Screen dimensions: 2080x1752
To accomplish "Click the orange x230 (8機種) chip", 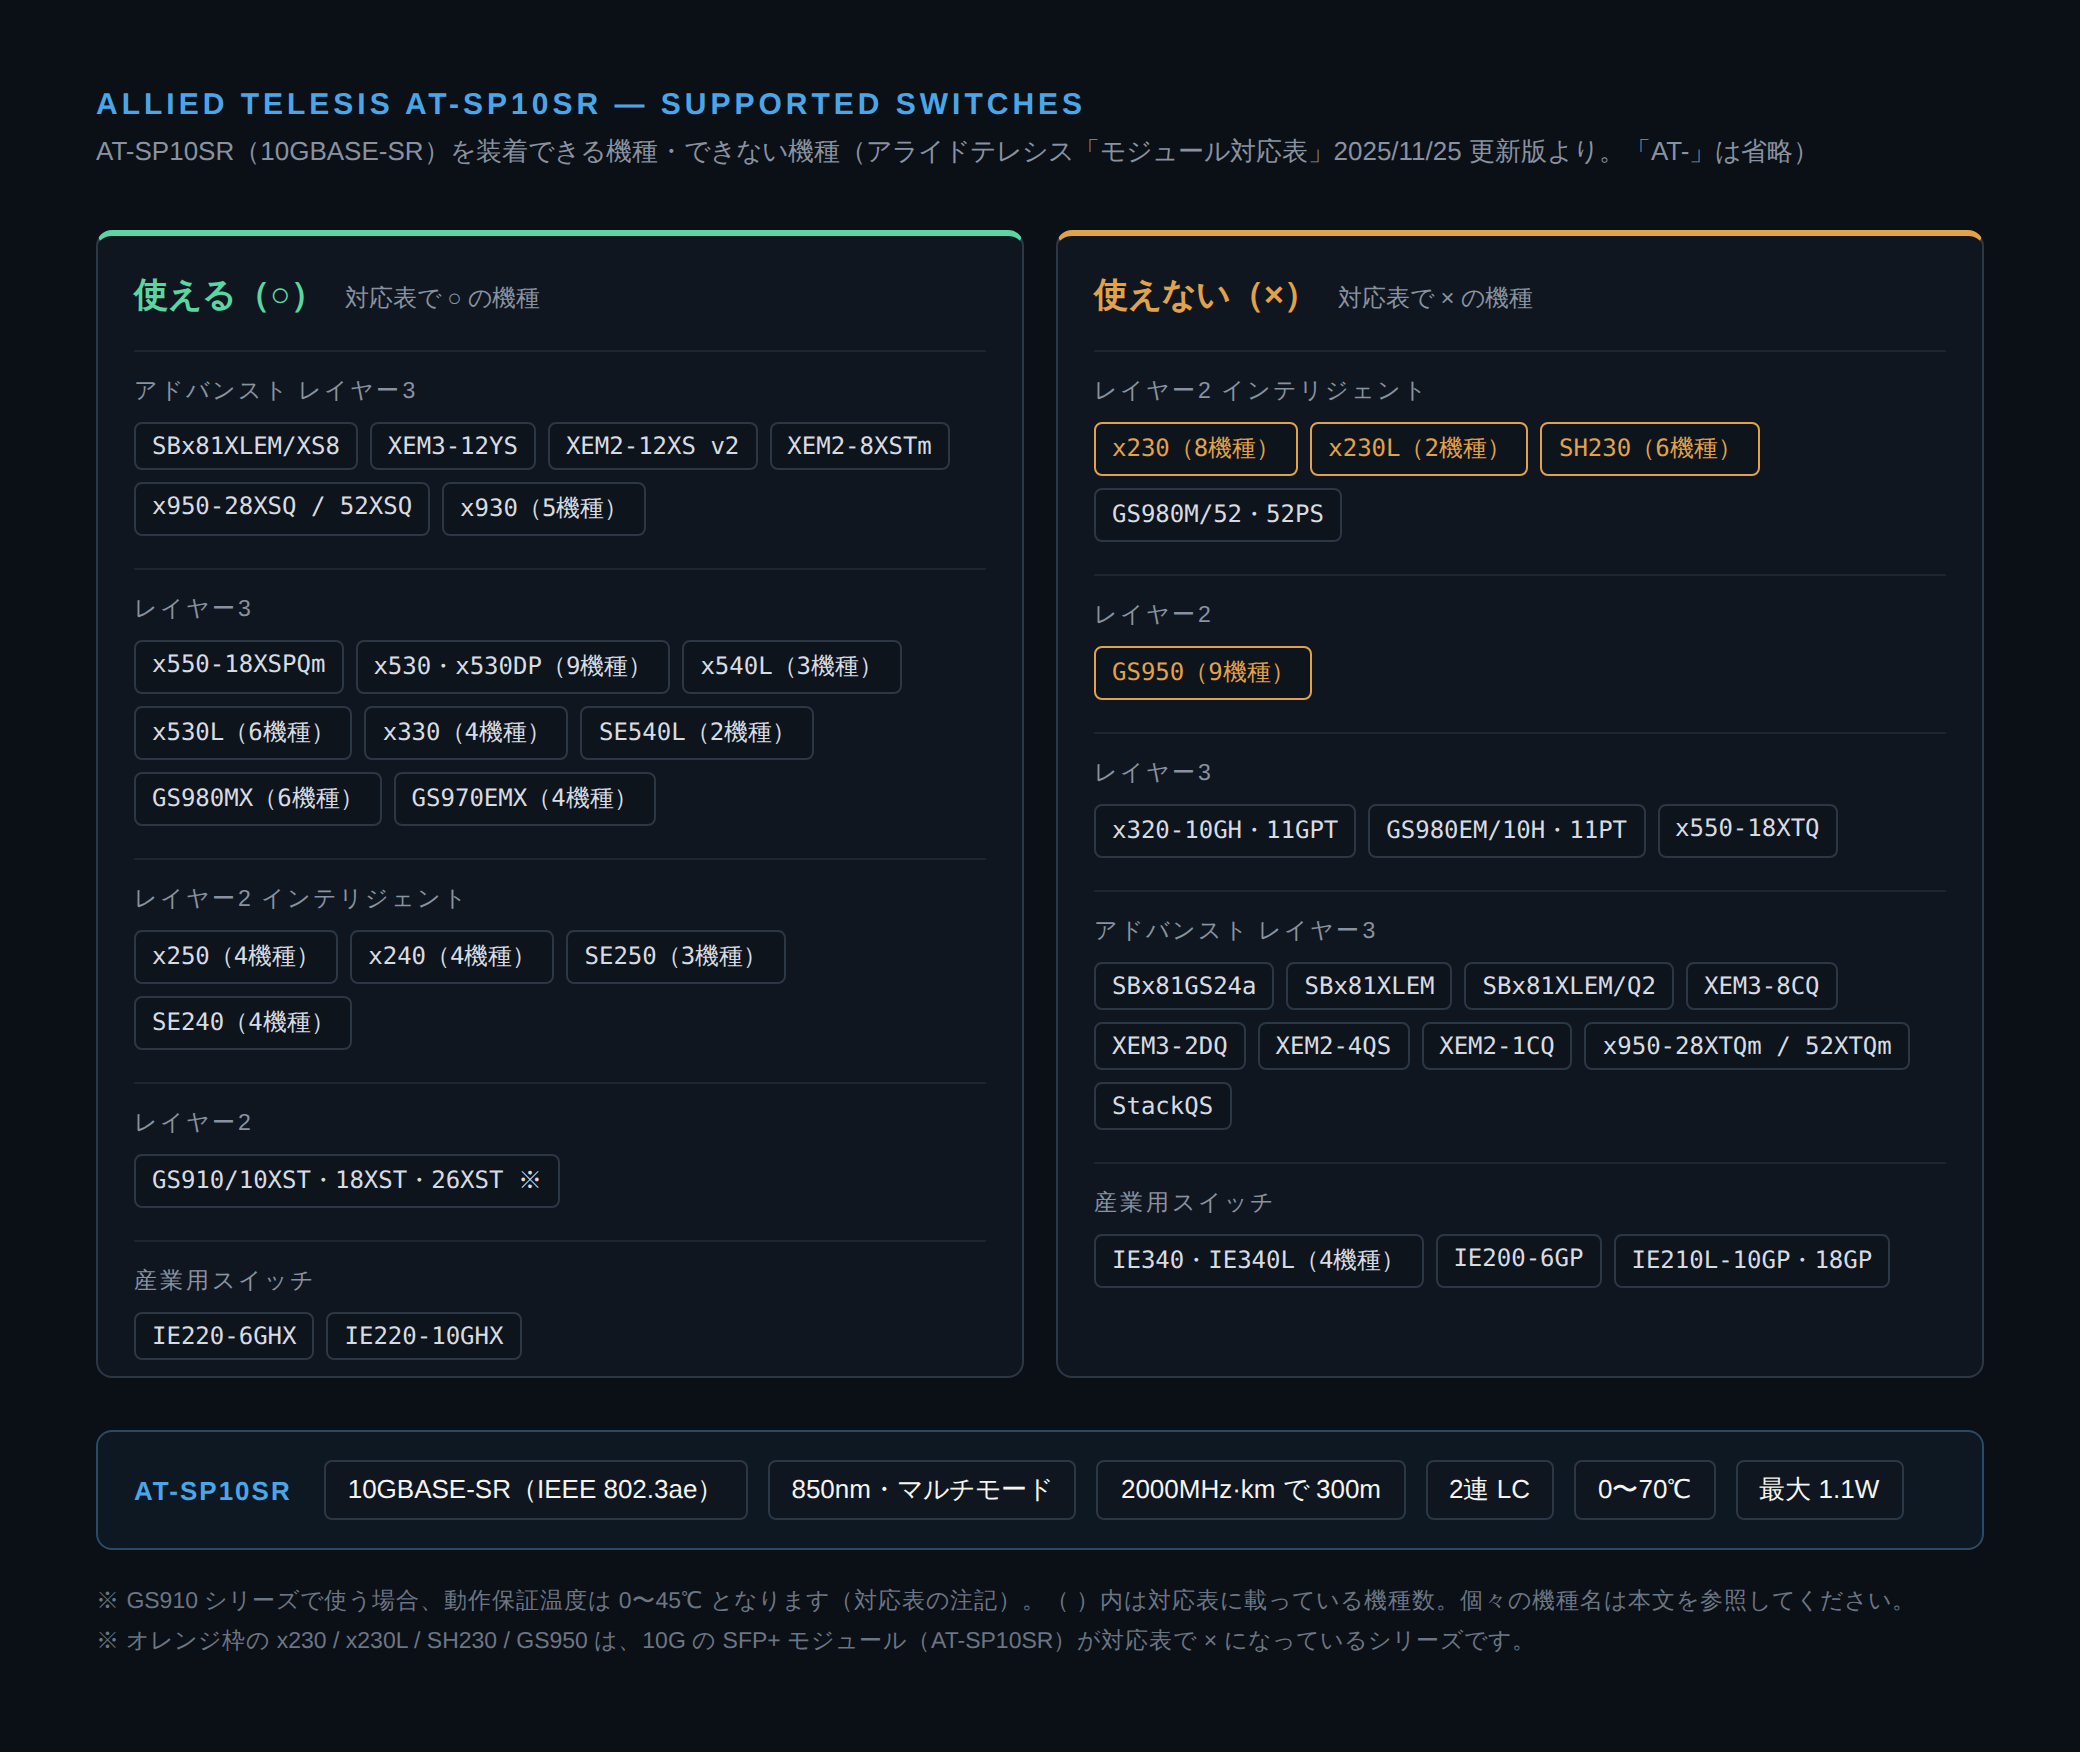I will [x=1195, y=448].
